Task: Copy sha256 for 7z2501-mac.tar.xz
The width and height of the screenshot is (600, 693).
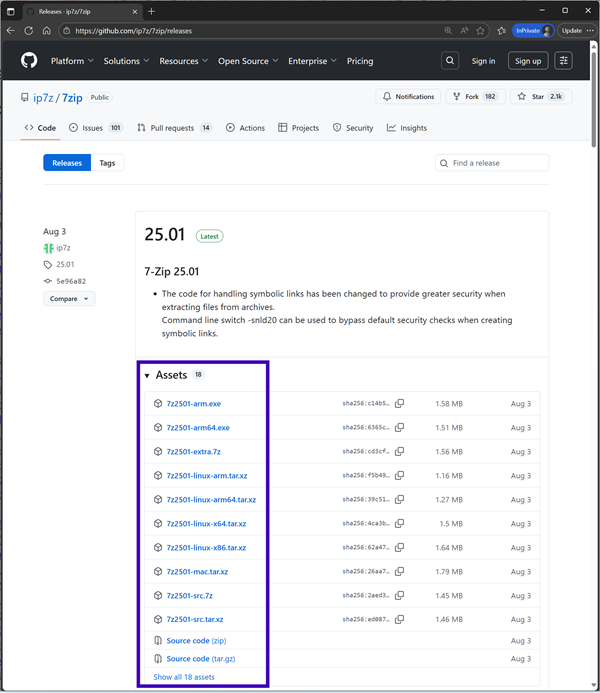Action: click(x=399, y=571)
